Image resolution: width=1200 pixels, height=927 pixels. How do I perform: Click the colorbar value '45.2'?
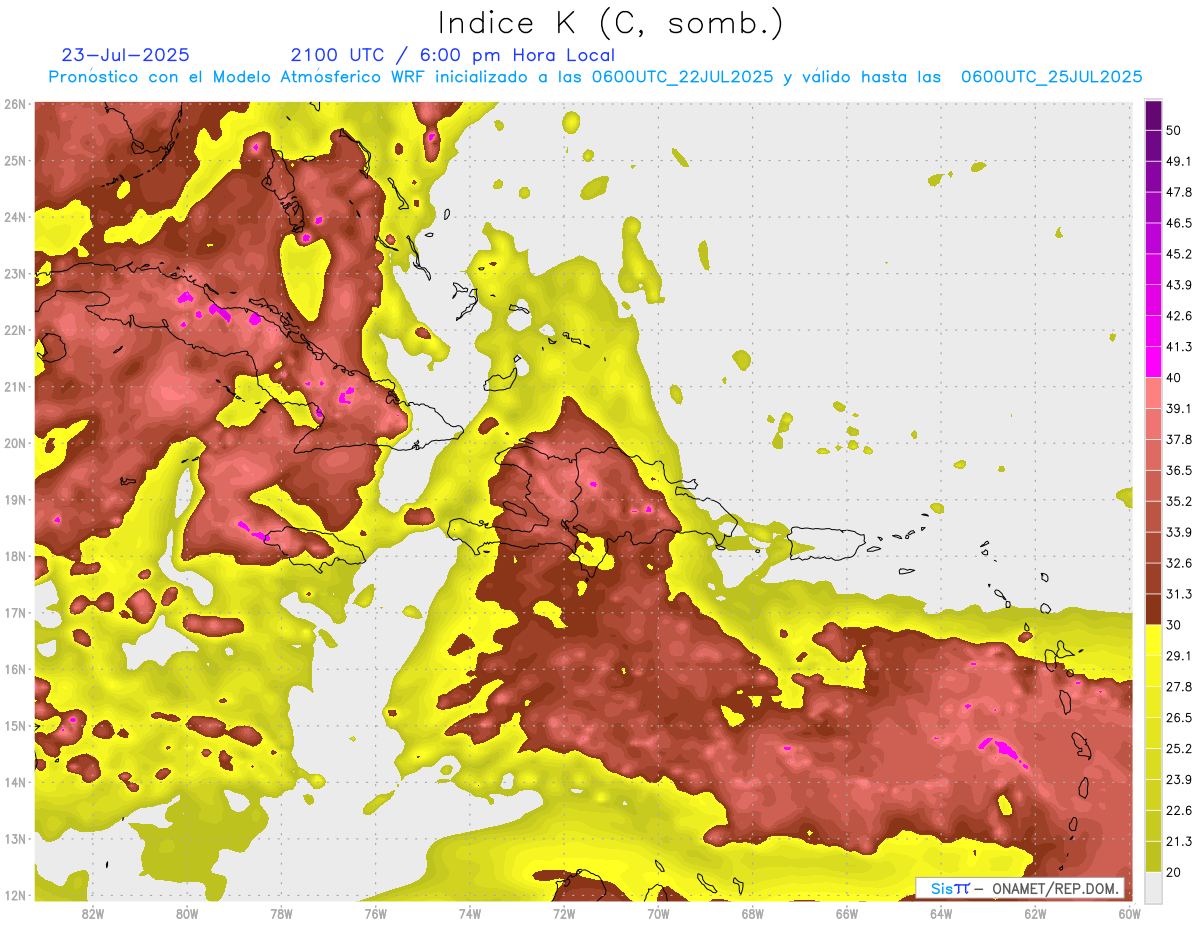click(x=1178, y=254)
